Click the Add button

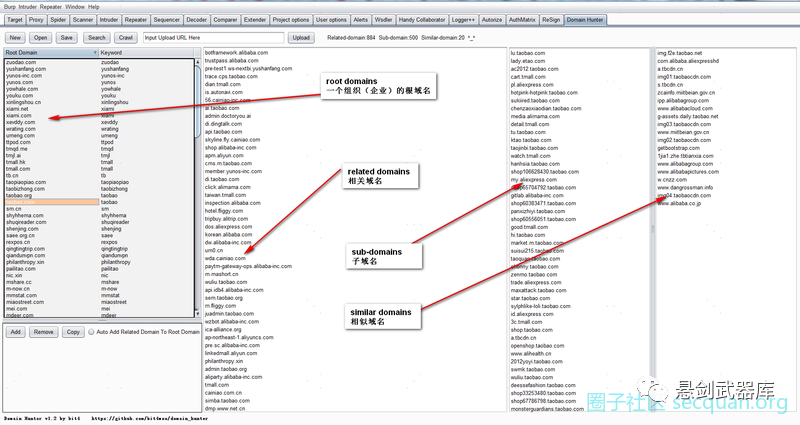tap(16, 332)
